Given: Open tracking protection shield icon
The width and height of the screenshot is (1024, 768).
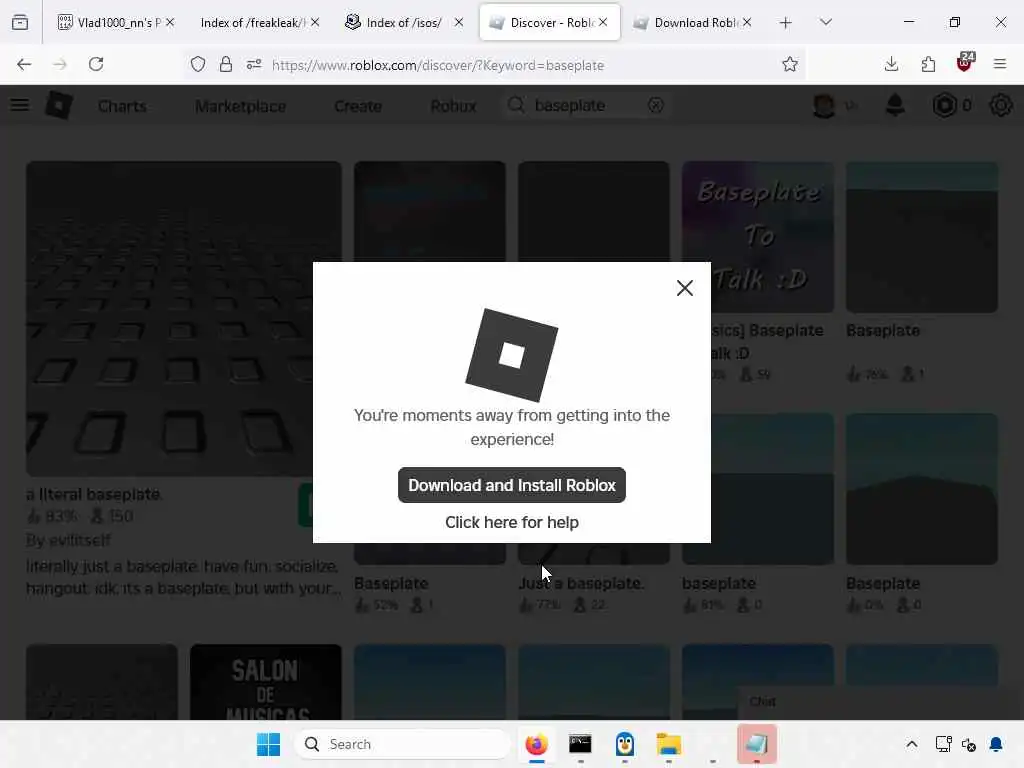Looking at the screenshot, I should [x=198, y=65].
